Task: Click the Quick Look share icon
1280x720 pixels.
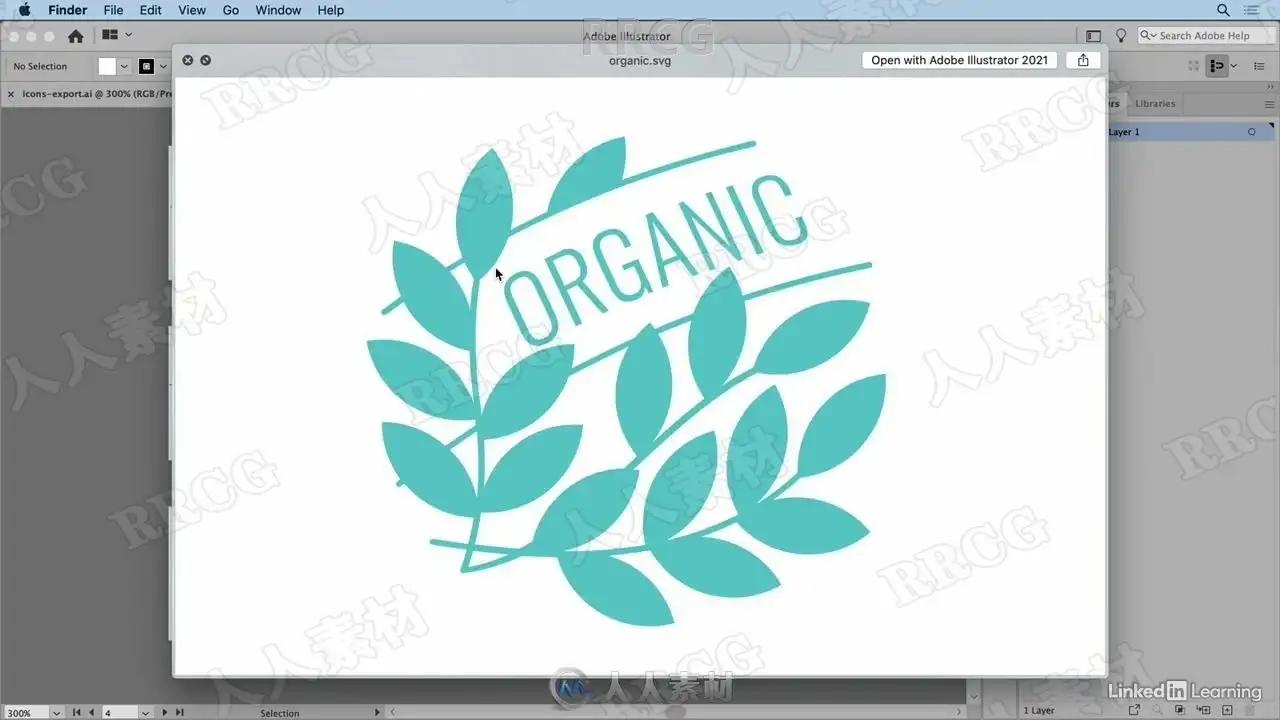Action: [1083, 60]
